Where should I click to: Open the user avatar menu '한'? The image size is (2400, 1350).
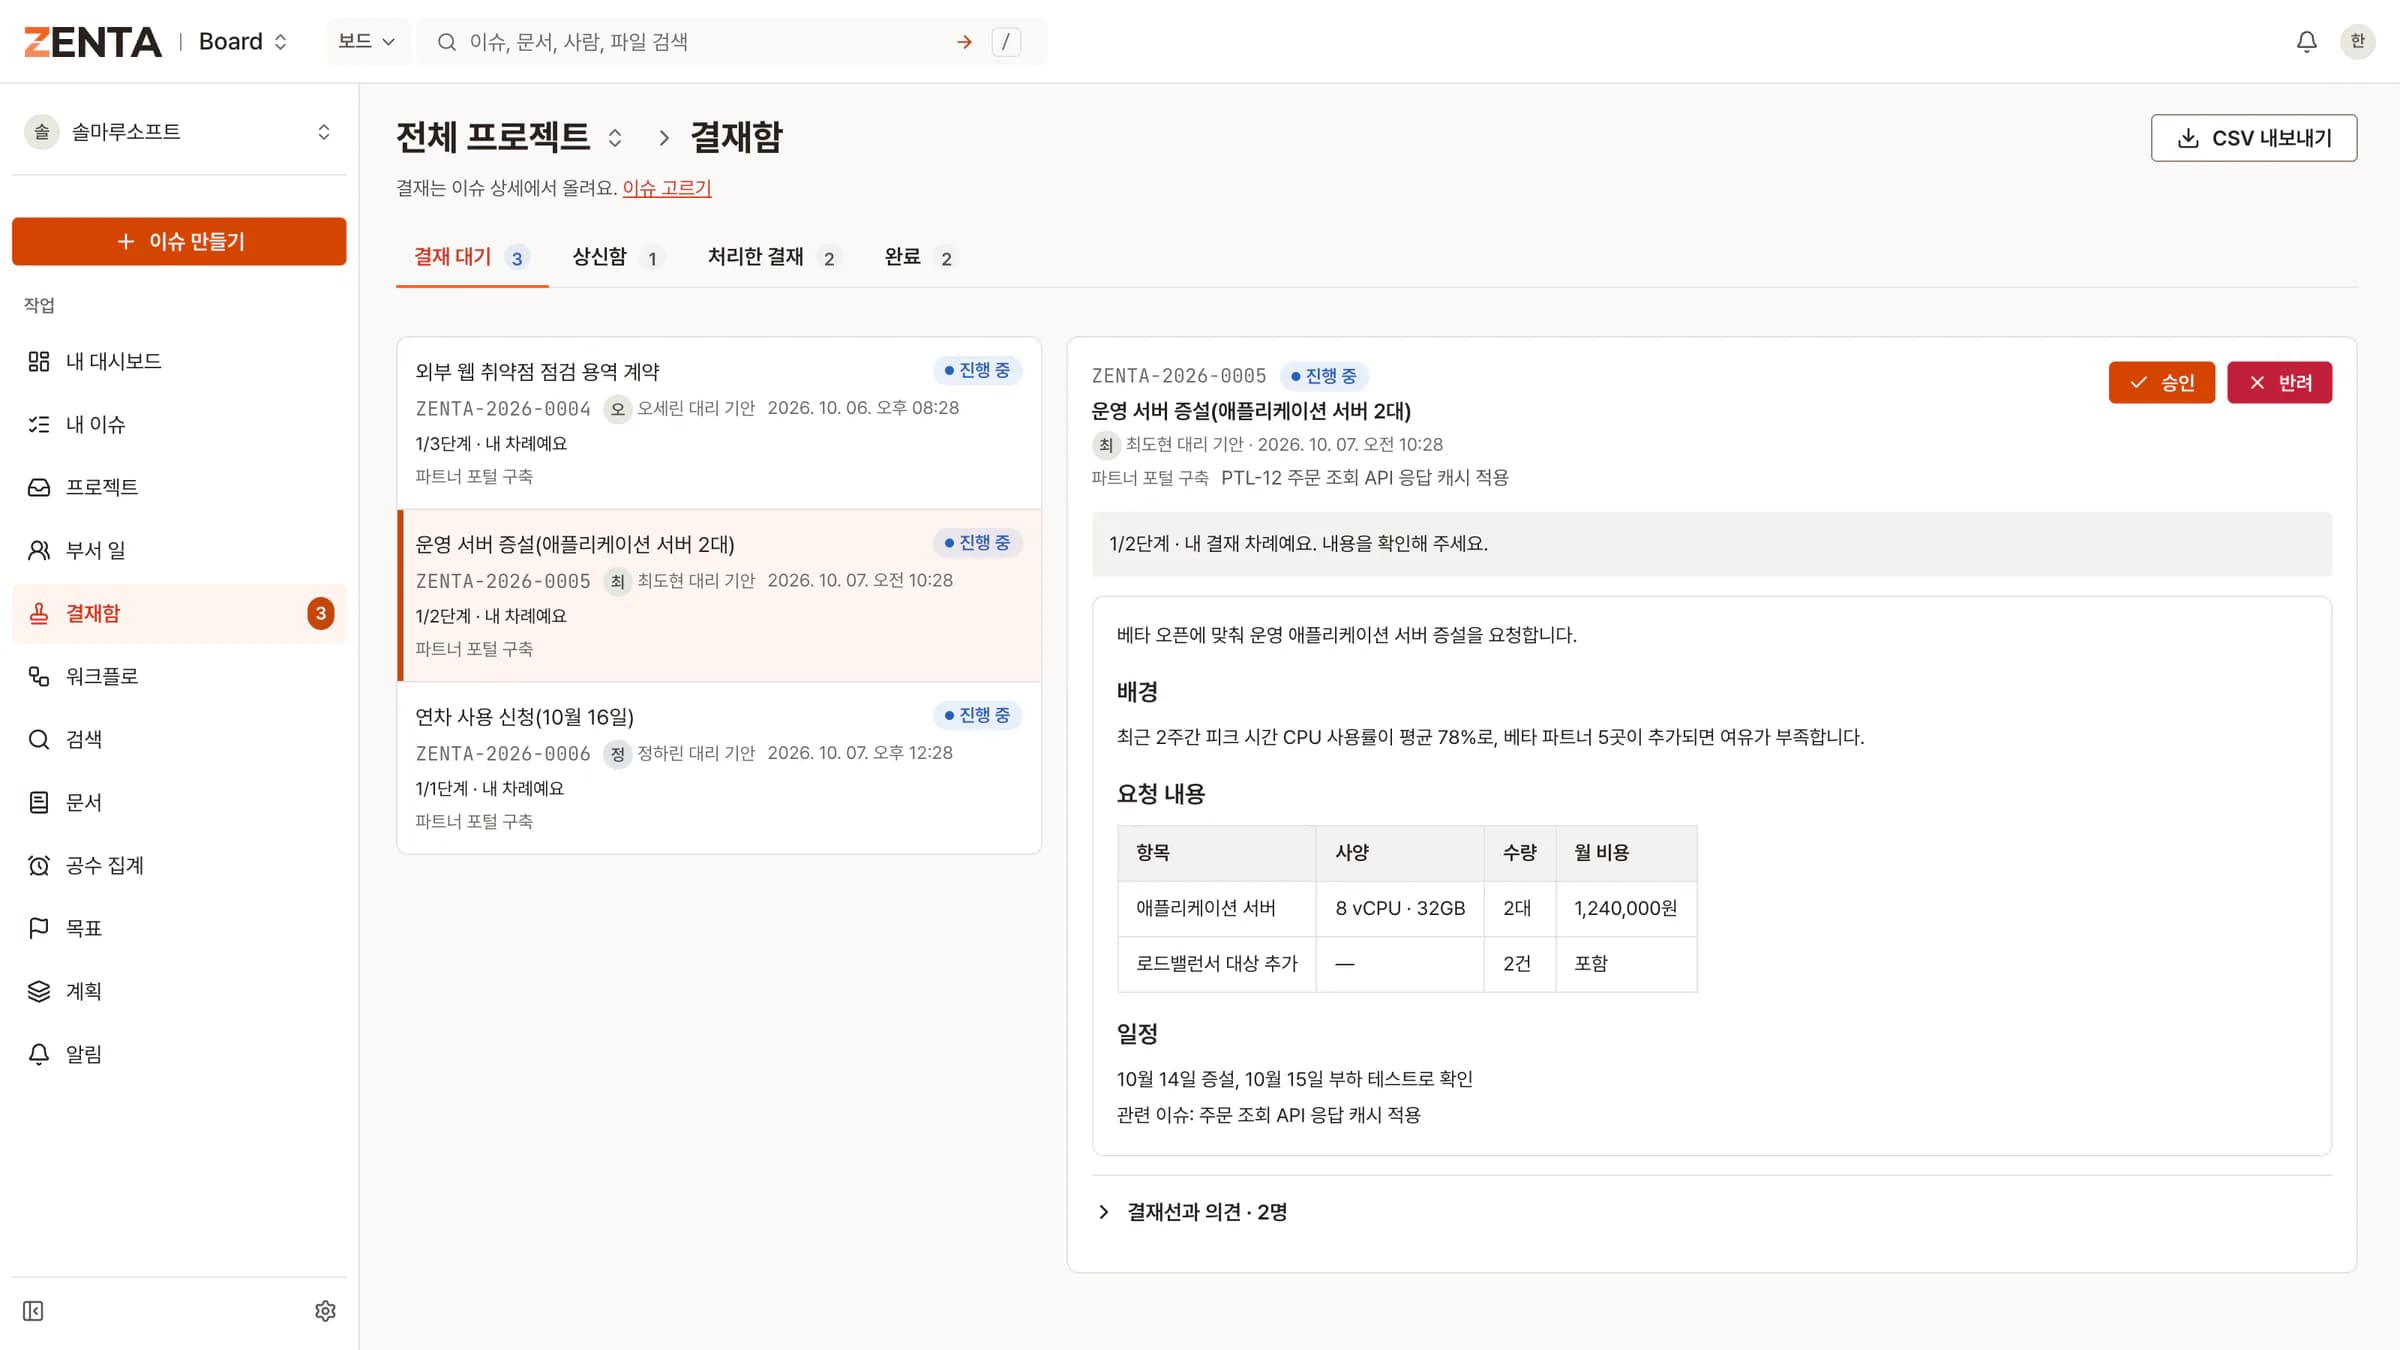(2357, 42)
